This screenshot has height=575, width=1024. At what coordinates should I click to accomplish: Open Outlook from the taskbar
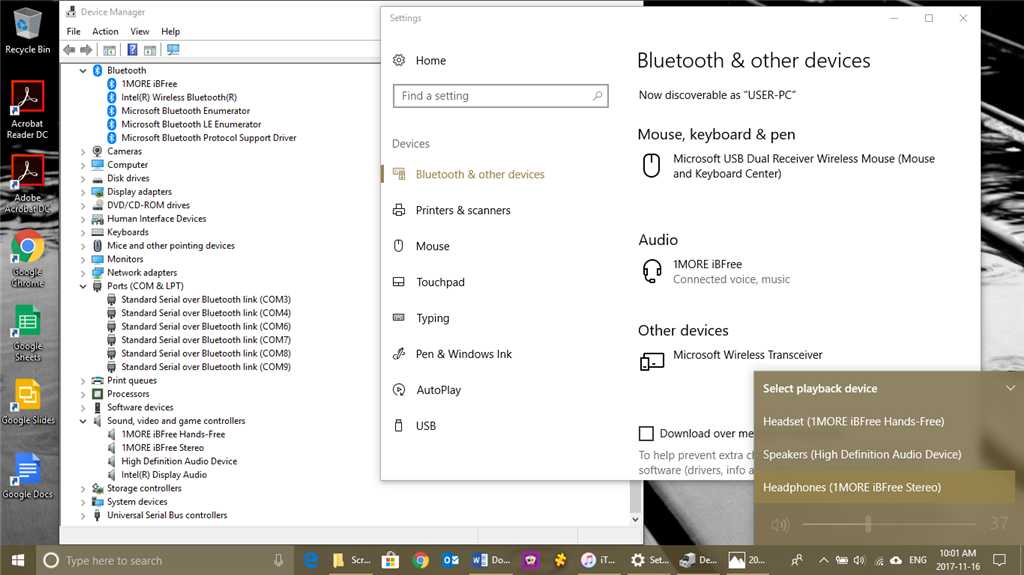point(451,560)
